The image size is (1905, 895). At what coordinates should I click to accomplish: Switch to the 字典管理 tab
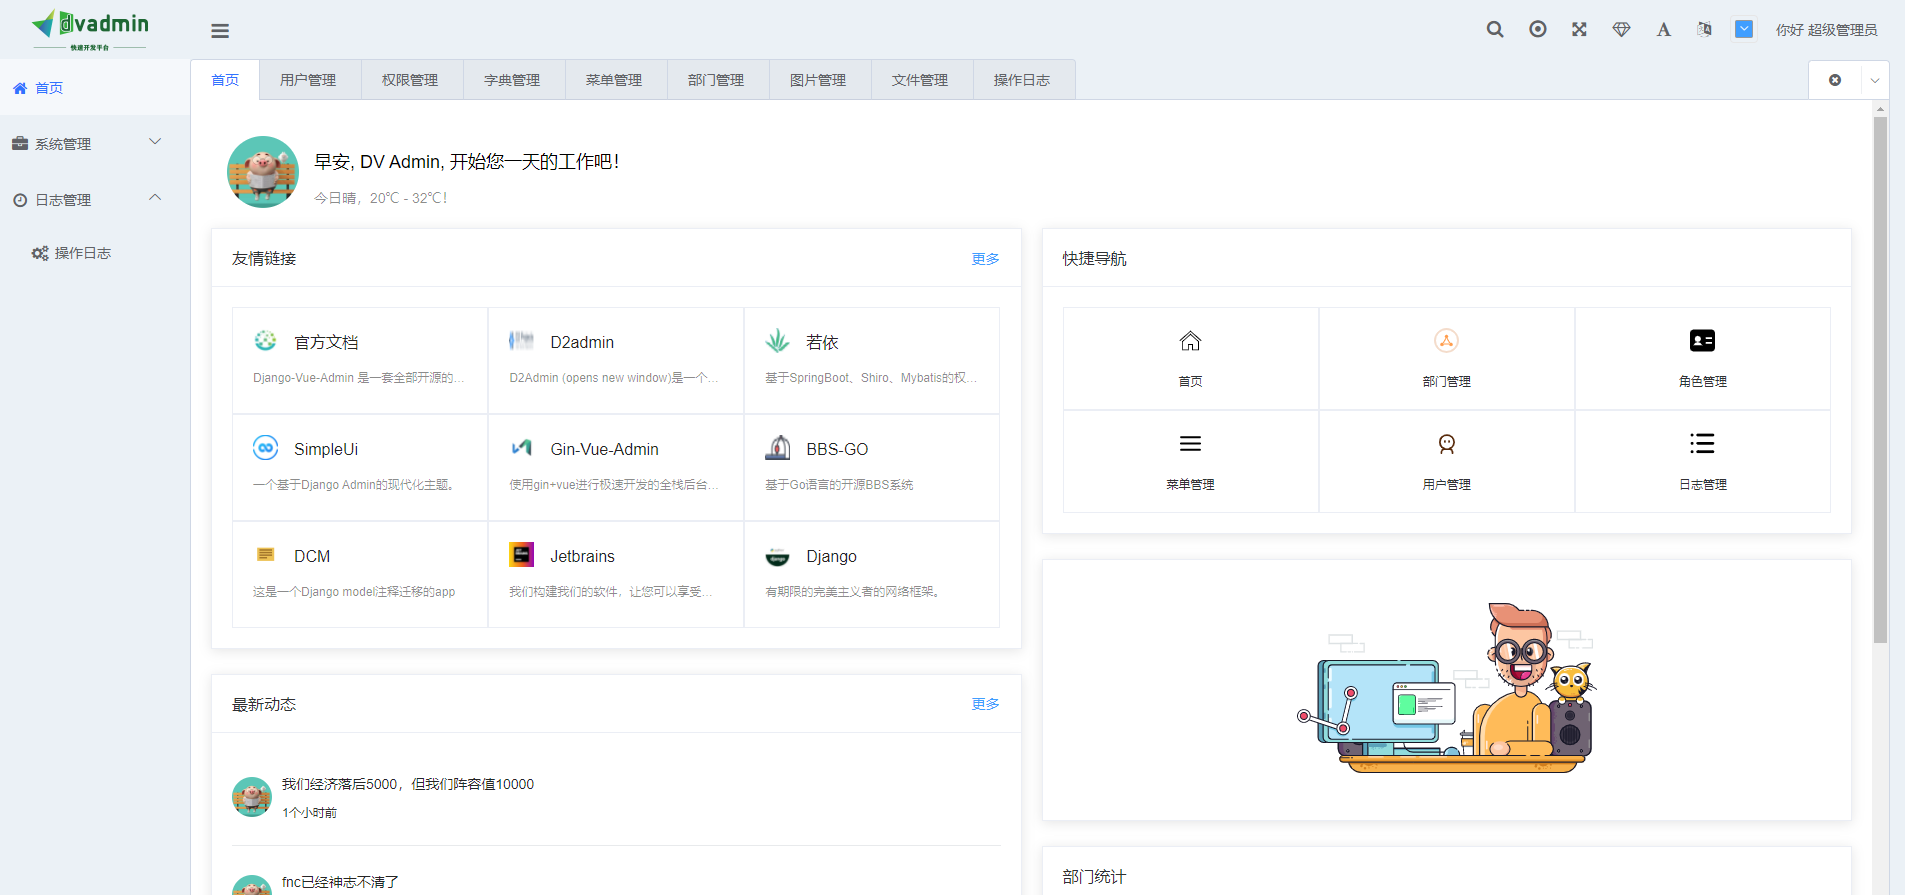[512, 80]
